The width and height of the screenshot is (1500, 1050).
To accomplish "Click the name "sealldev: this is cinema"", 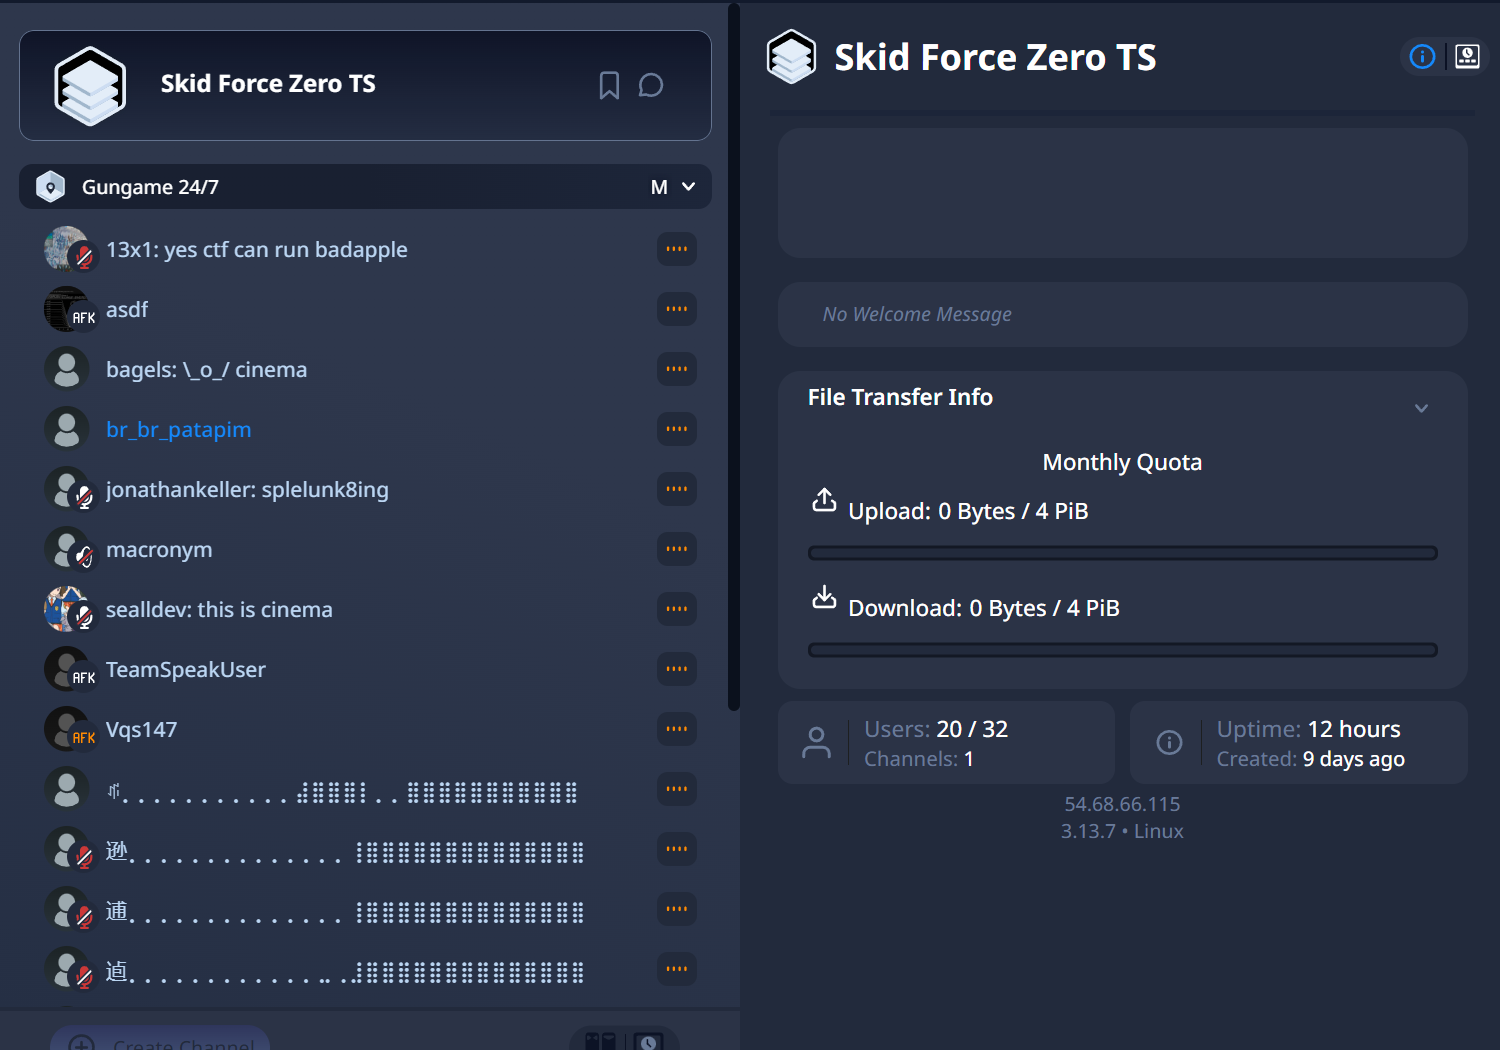I will pyautogui.click(x=219, y=609).
